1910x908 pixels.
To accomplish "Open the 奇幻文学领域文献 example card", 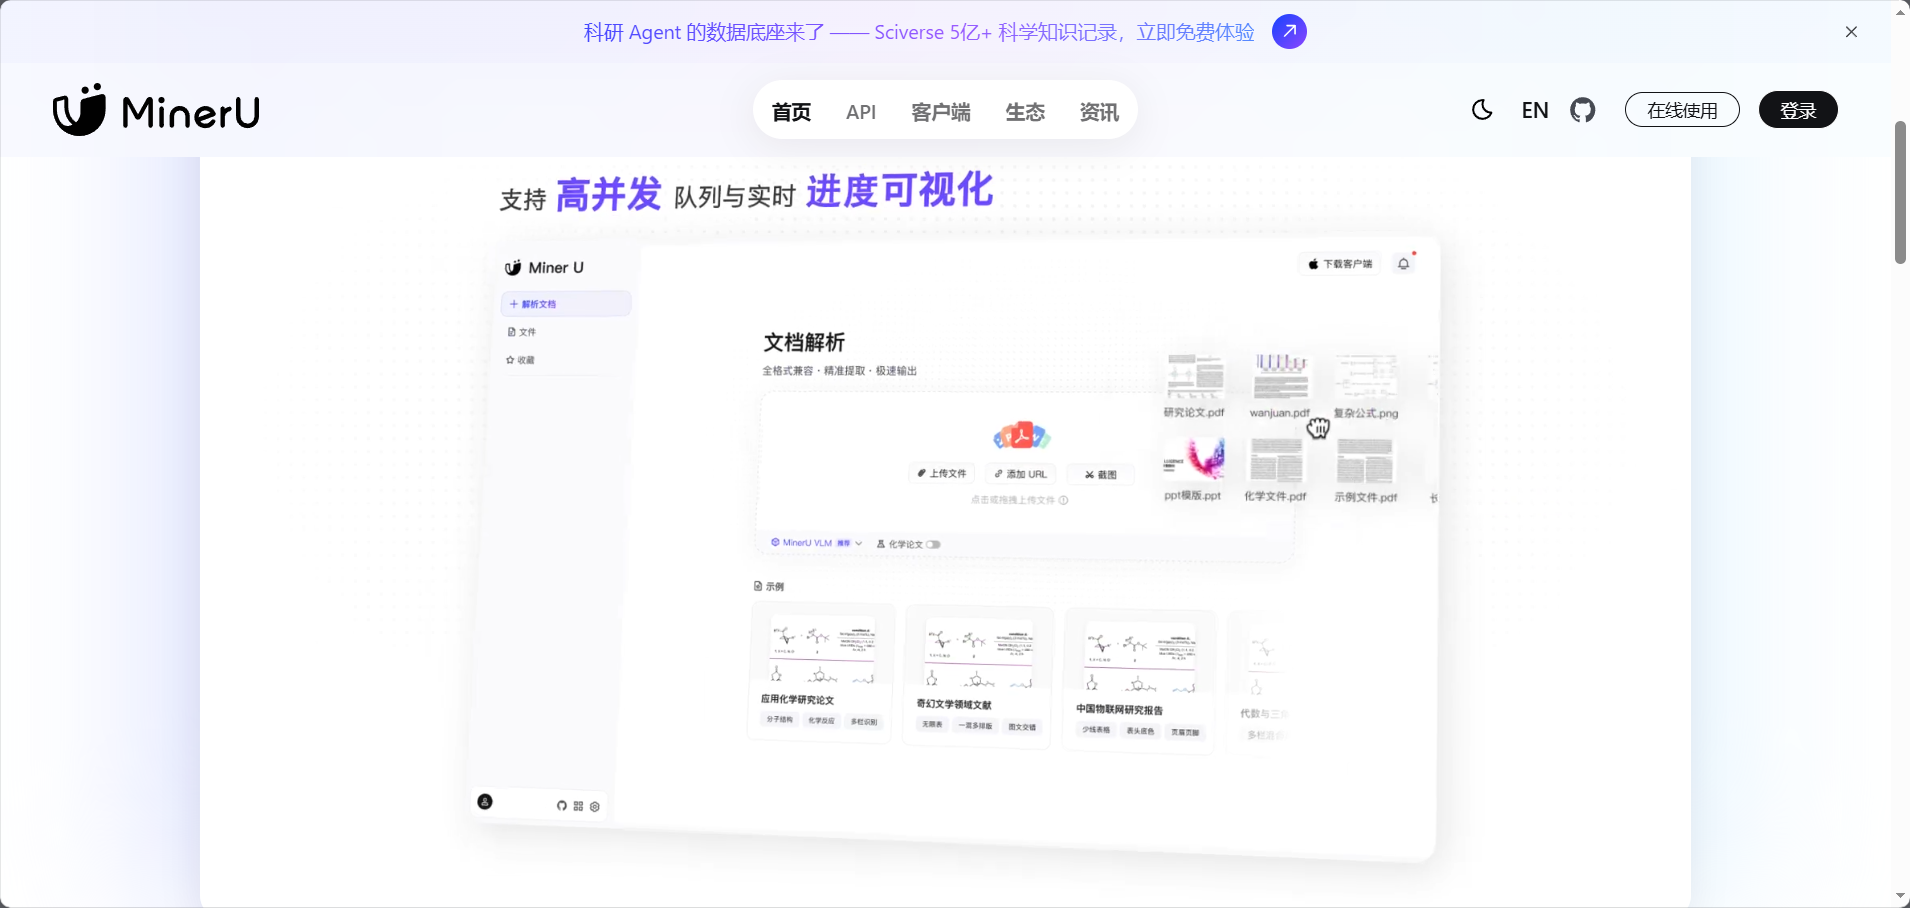I will point(977,677).
